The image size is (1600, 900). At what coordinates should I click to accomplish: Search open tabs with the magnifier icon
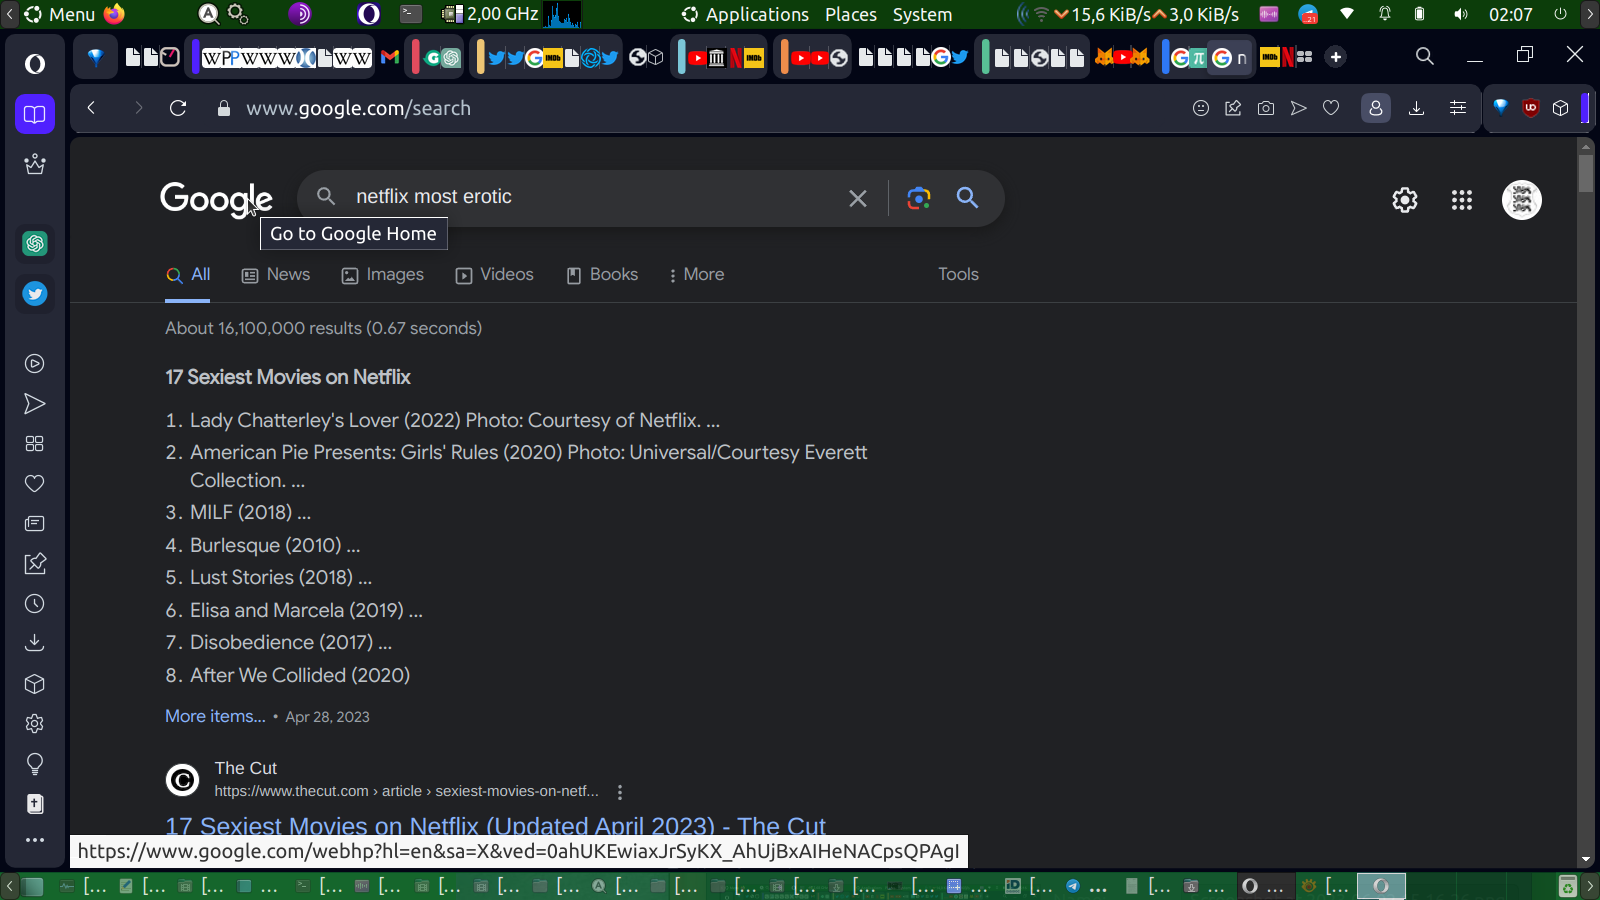coord(1425,56)
